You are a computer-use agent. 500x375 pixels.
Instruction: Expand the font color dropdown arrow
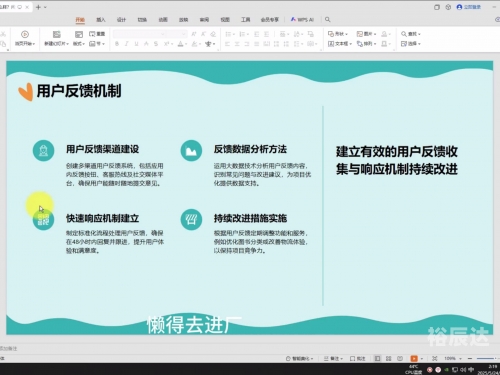[x=185, y=44]
